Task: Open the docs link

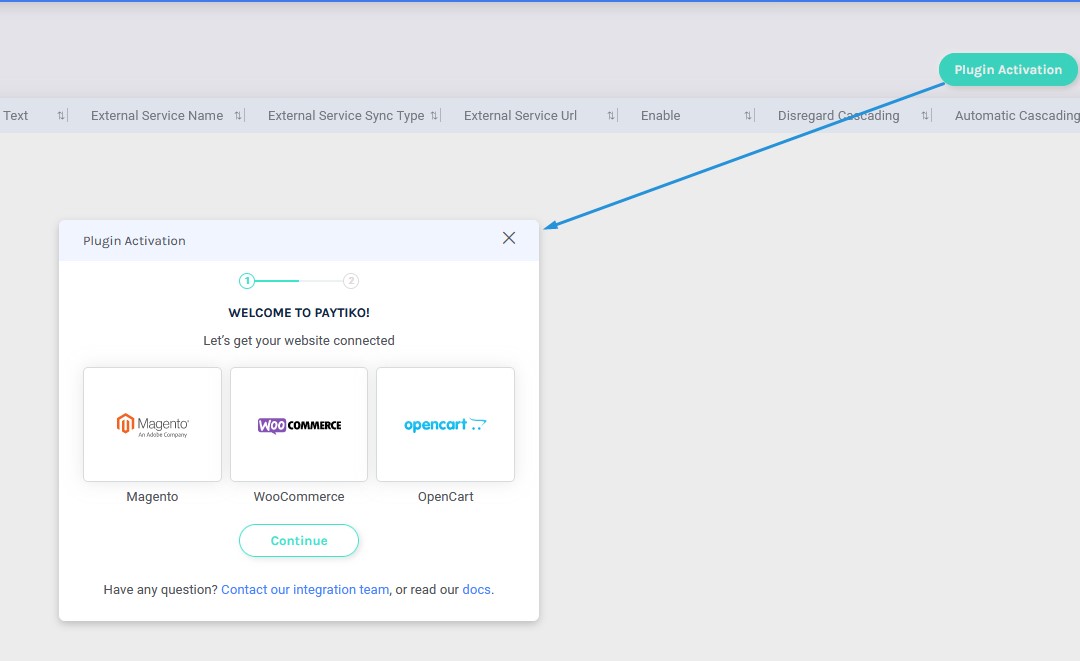Action: tap(477, 589)
